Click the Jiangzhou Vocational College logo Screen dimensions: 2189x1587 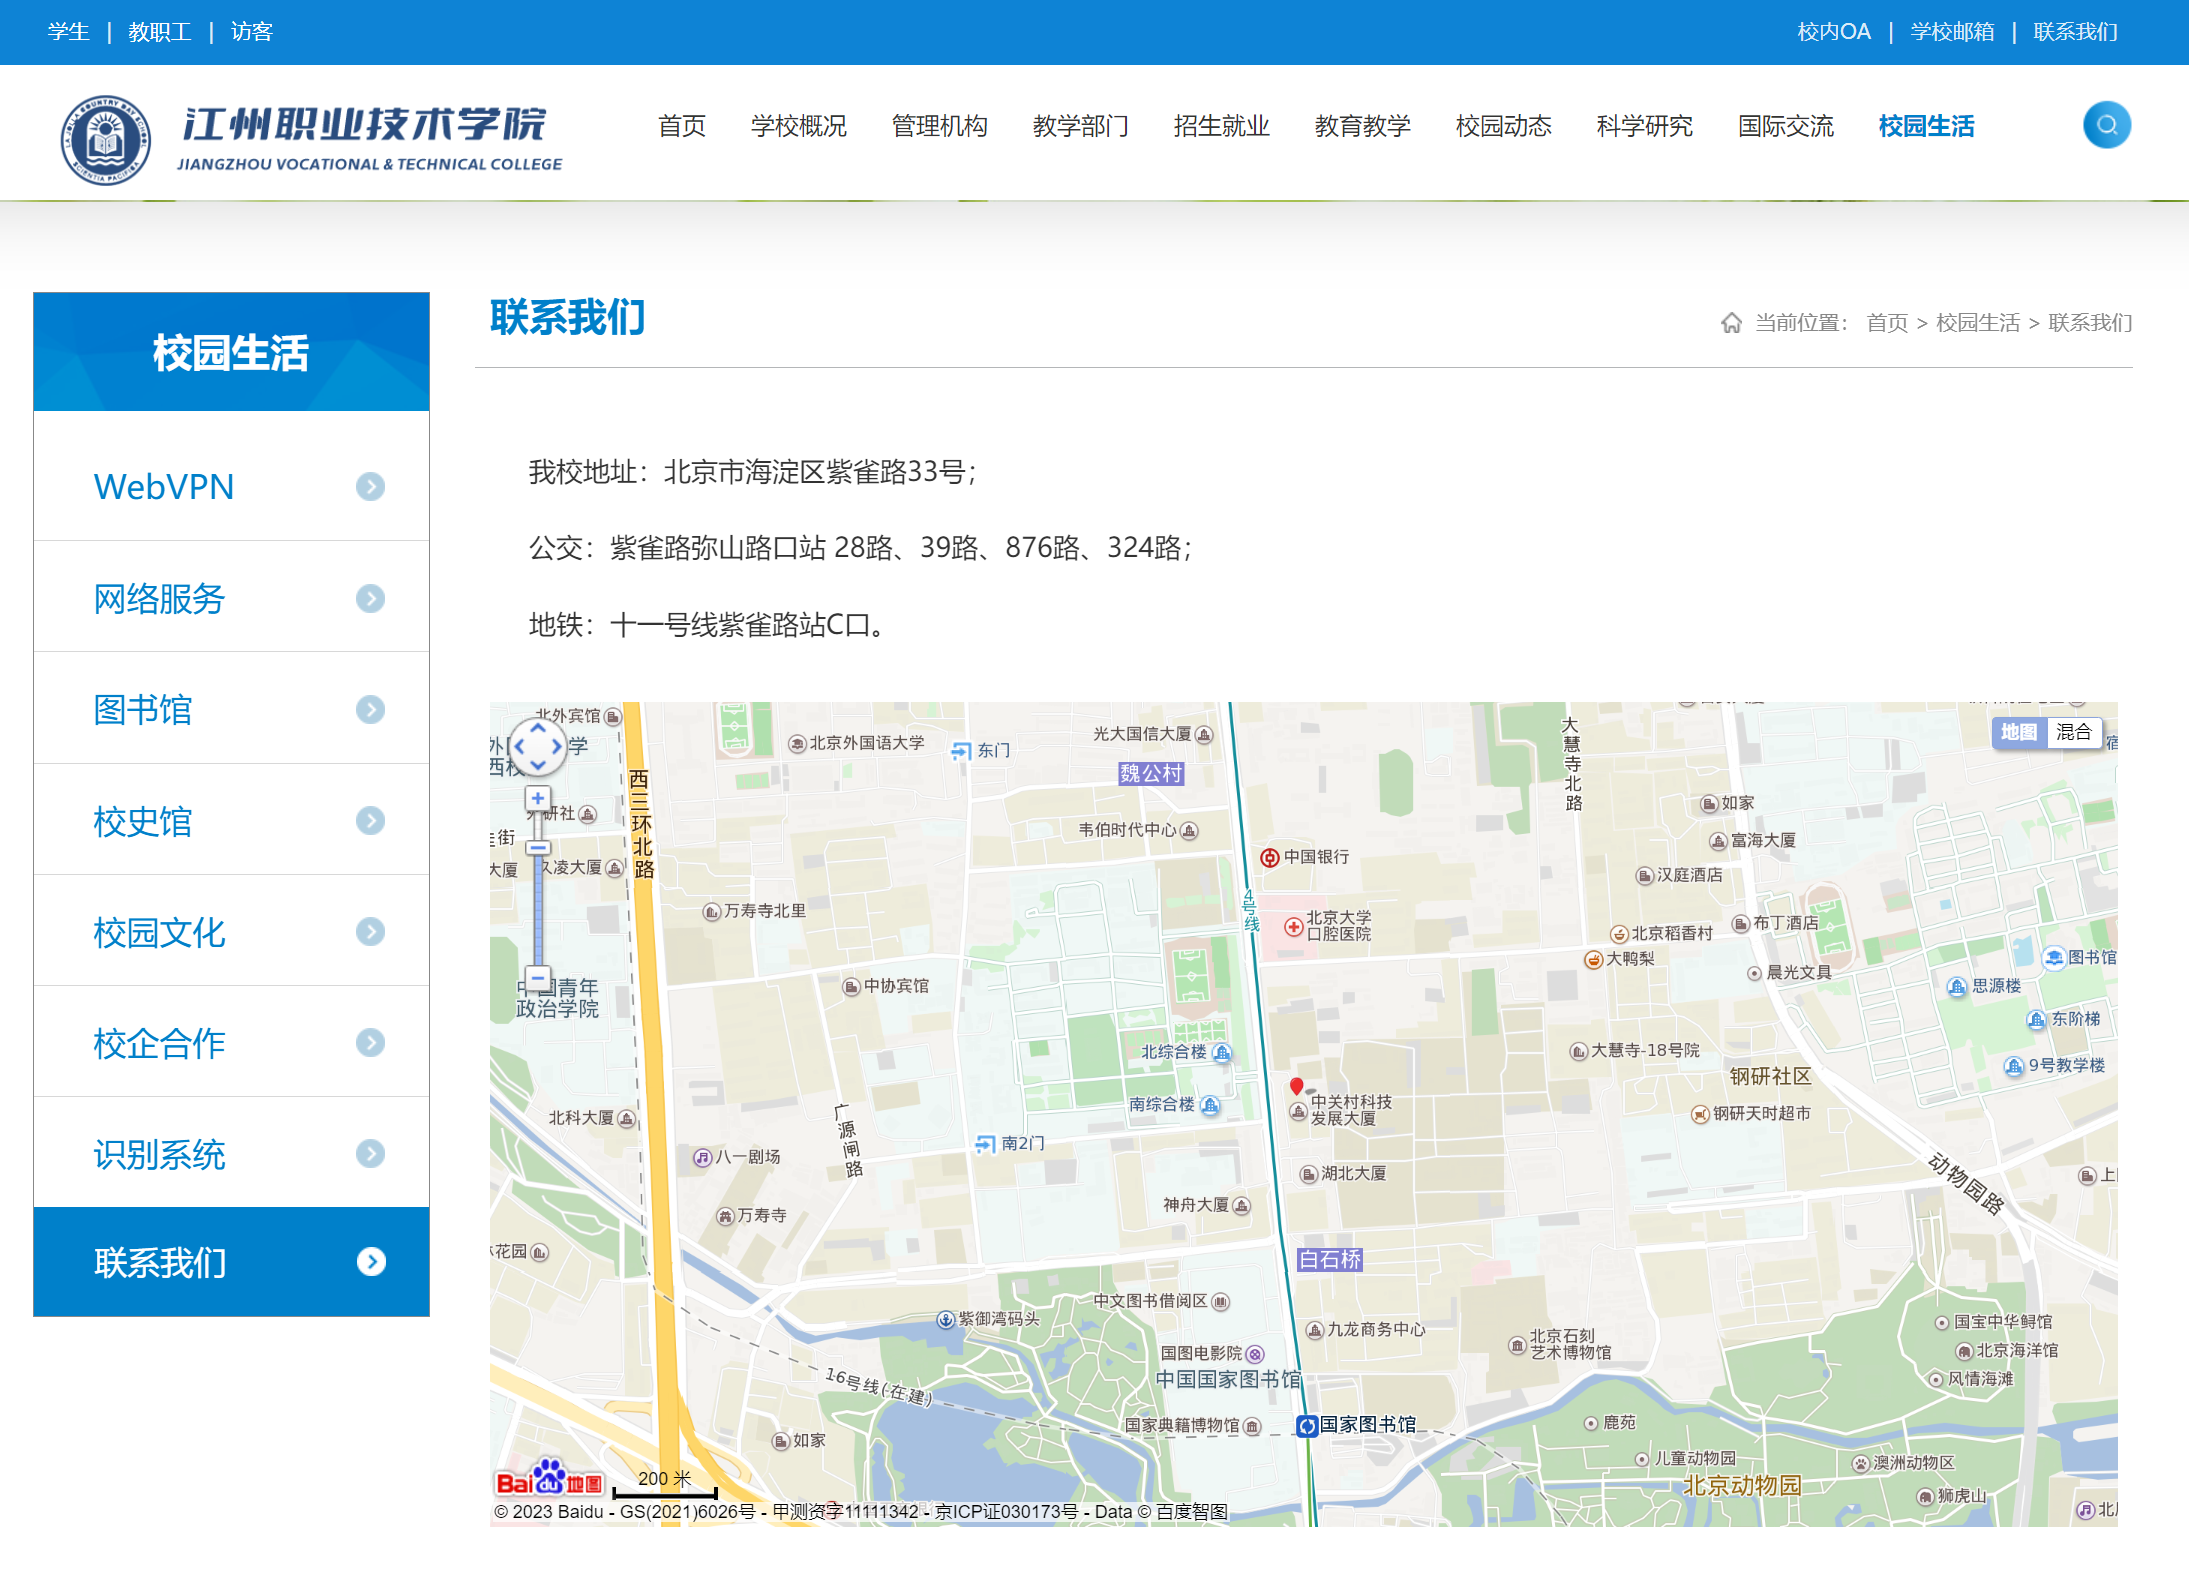(310, 133)
